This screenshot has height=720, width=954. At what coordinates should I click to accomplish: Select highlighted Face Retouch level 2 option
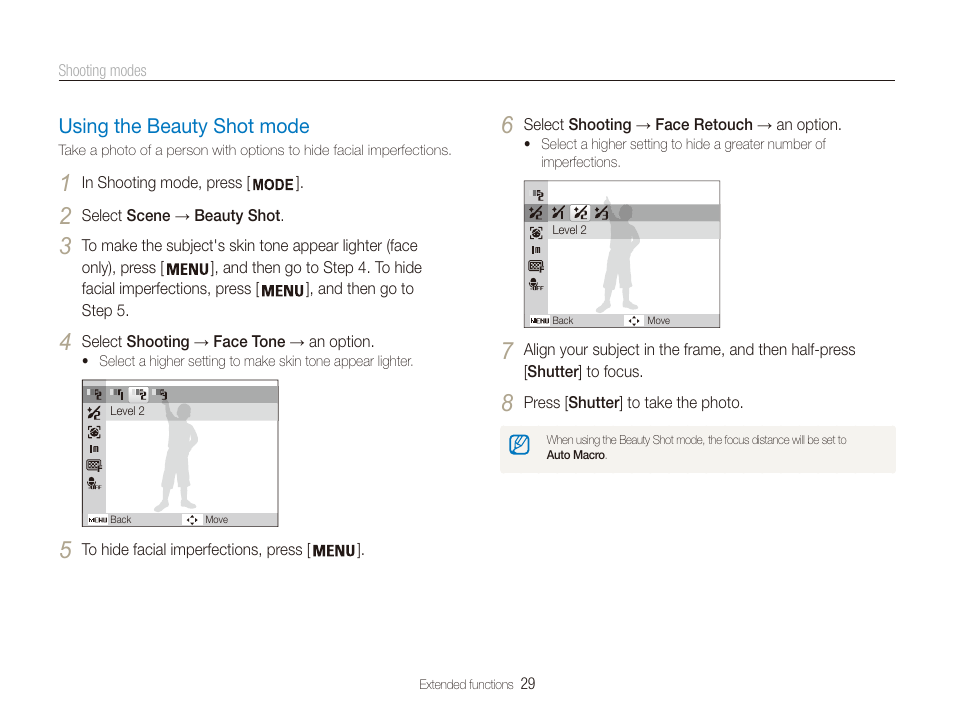(580, 212)
